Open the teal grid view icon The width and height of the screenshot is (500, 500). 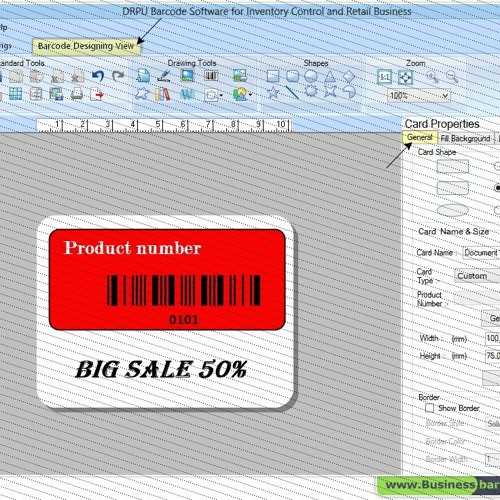coord(15,94)
